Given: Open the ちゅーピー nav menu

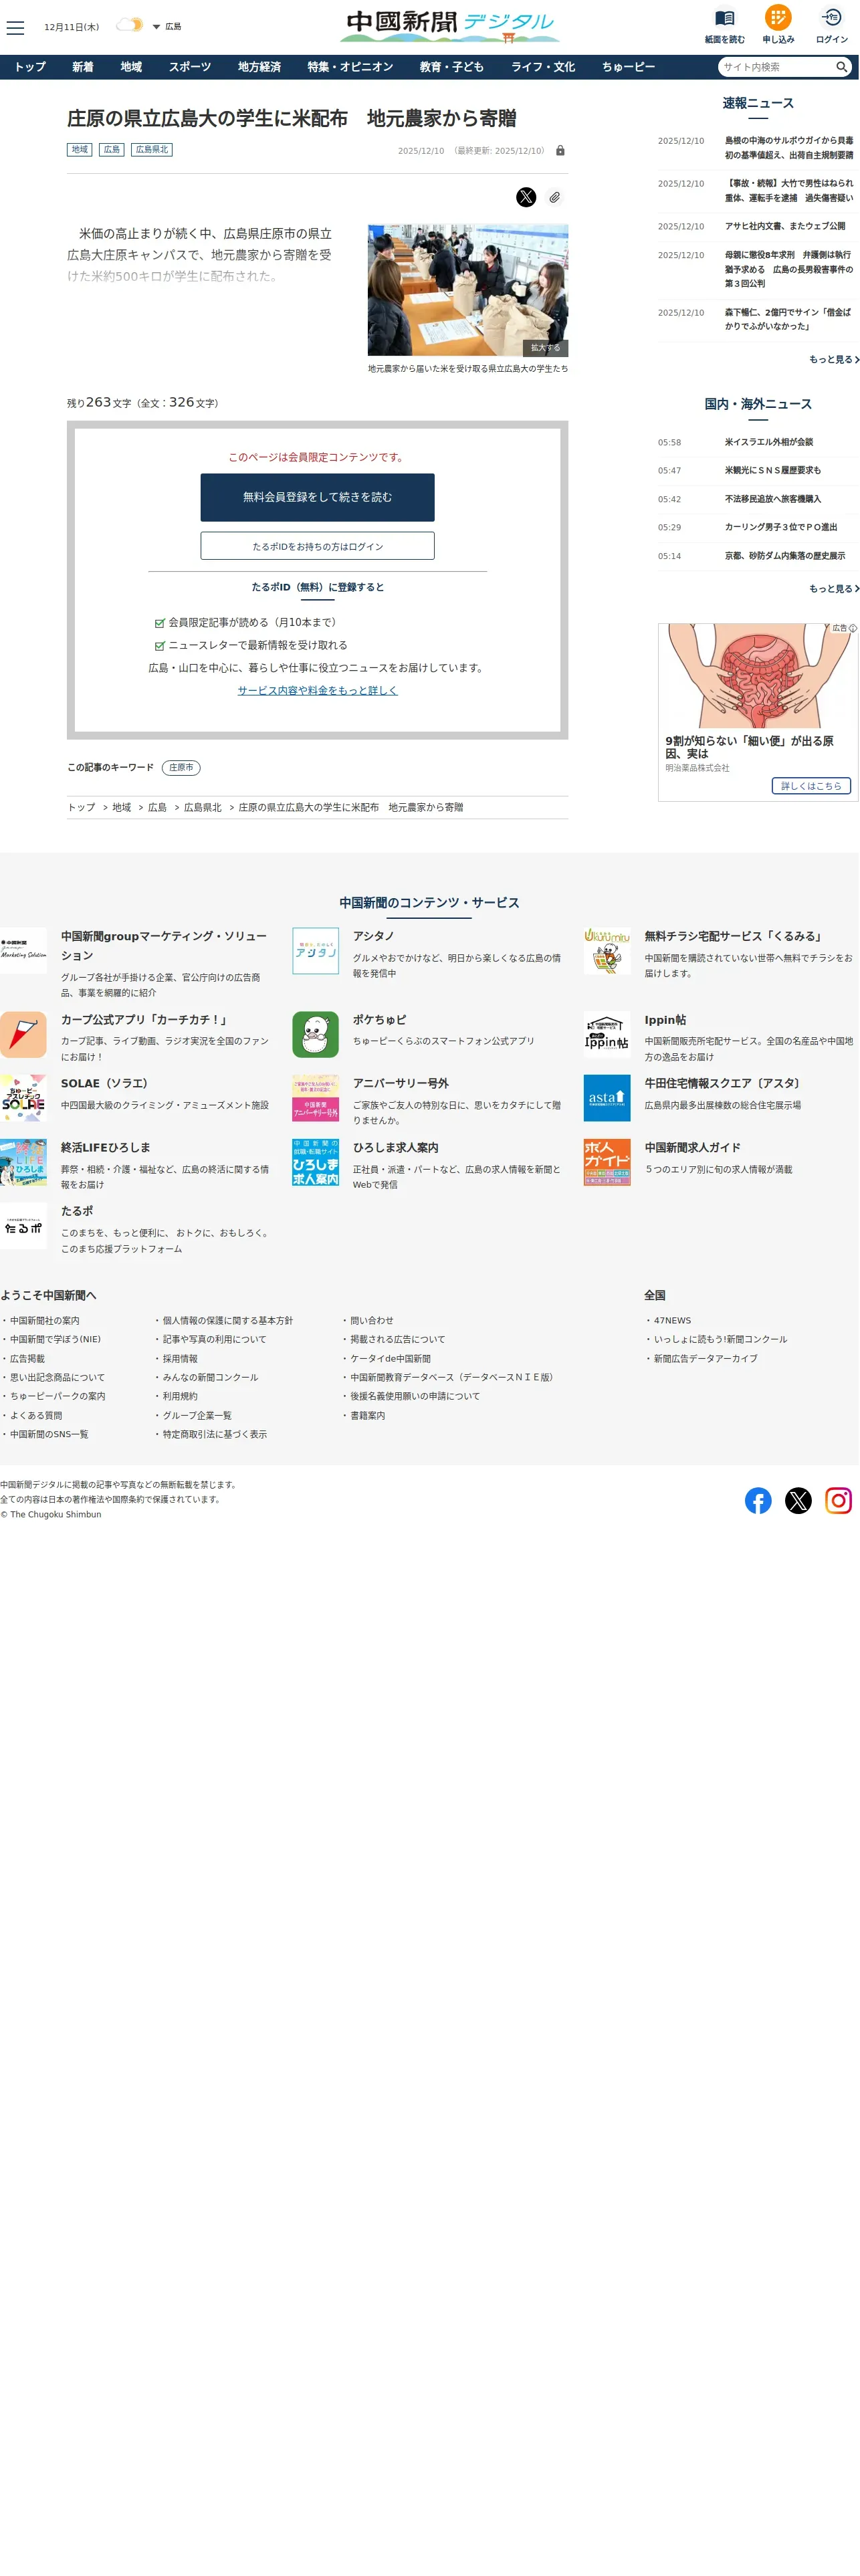Looking at the screenshot, I should [x=628, y=67].
